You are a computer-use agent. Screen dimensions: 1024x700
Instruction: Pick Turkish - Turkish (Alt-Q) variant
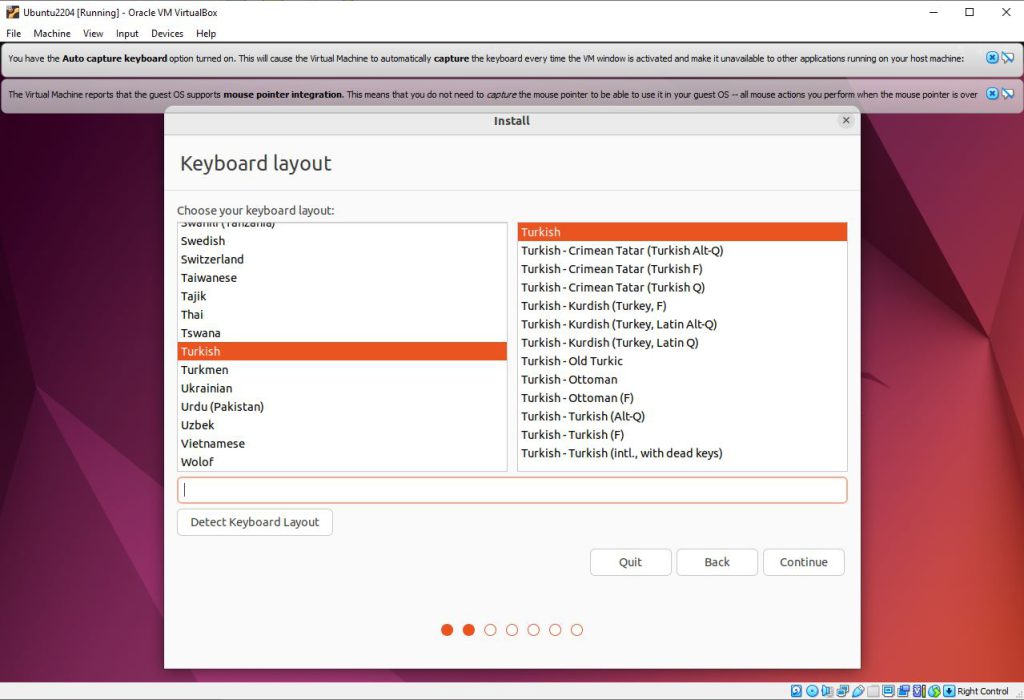682,416
